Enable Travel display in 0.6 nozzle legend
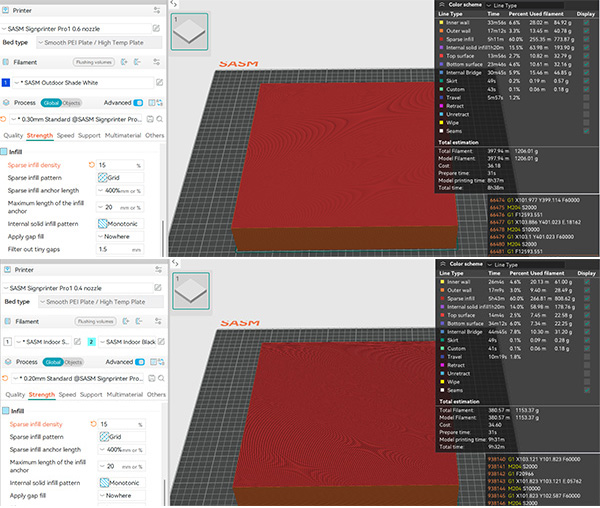 586,98
